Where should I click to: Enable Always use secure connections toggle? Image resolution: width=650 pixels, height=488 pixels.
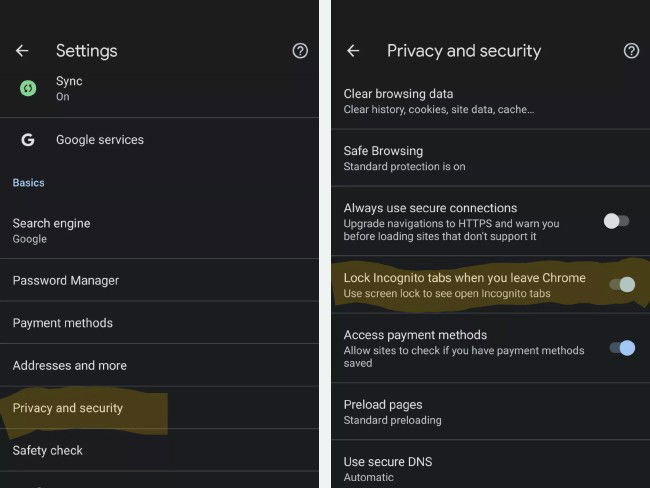618,221
